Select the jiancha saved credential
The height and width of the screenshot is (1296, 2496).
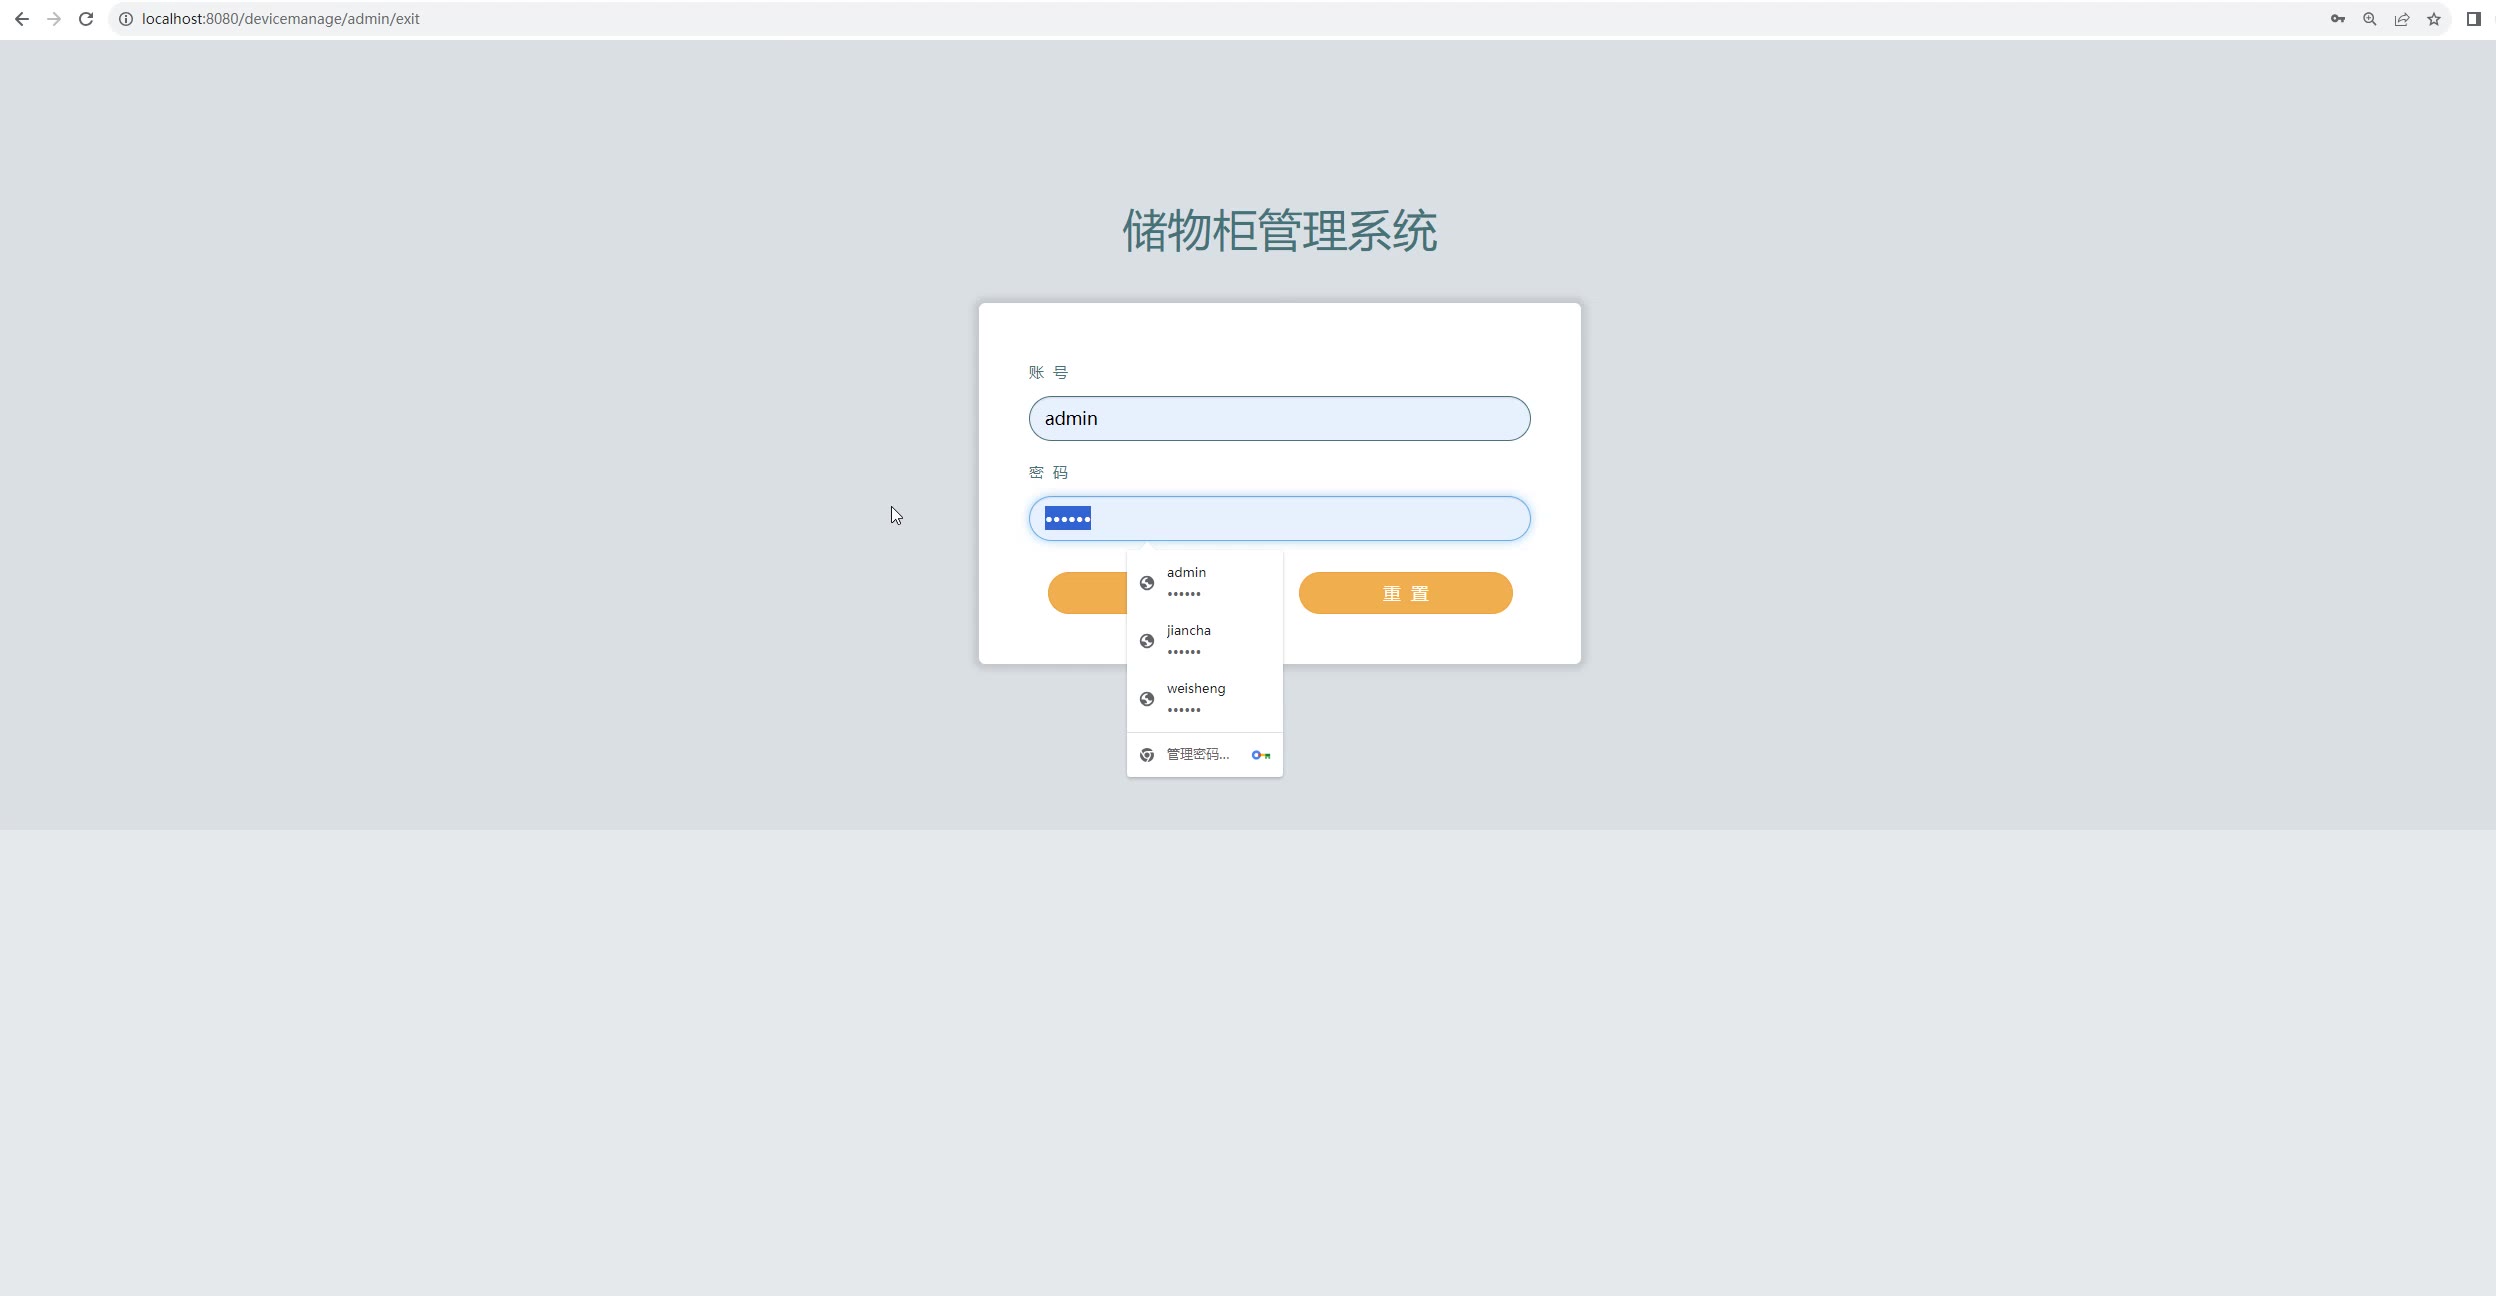tap(1204, 640)
